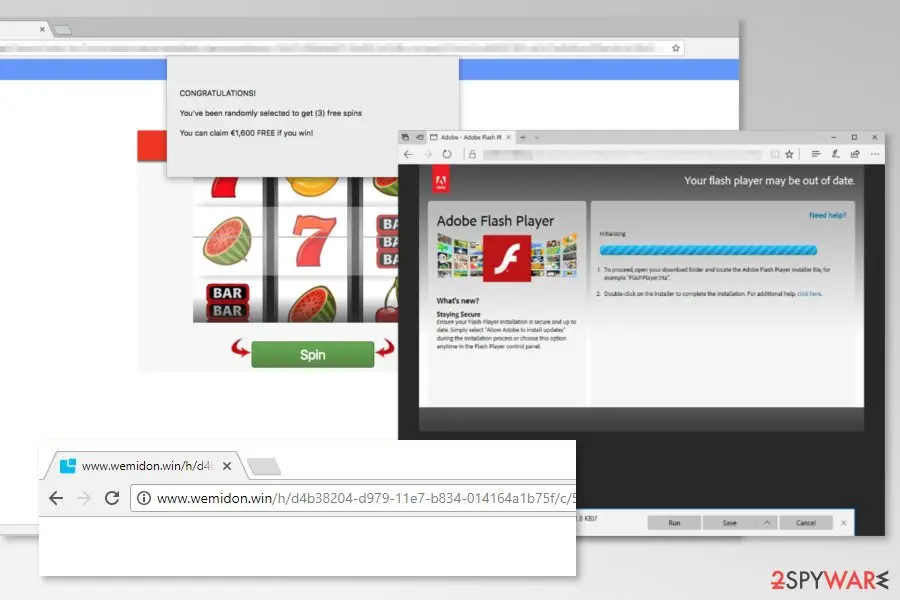The width and height of the screenshot is (900, 600).
Task: Open Edge reading view icon
Action: click(x=774, y=154)
